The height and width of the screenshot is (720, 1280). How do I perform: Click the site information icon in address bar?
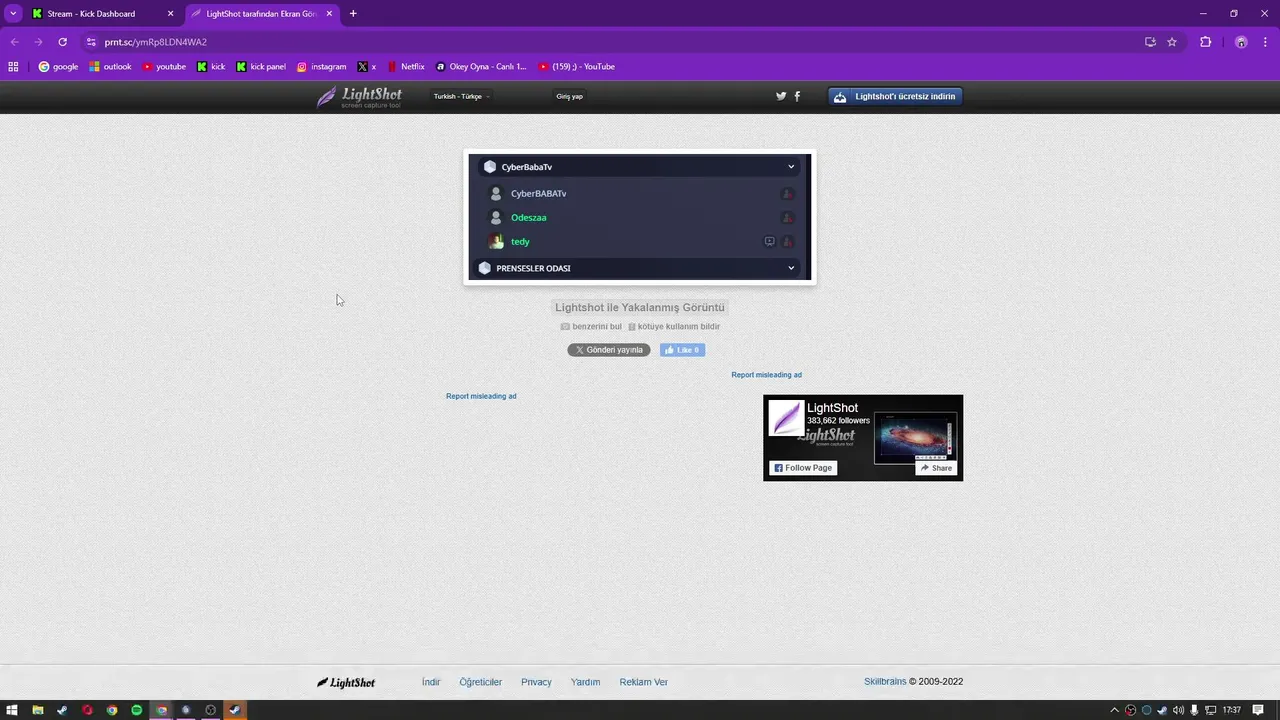coord(91,42)
